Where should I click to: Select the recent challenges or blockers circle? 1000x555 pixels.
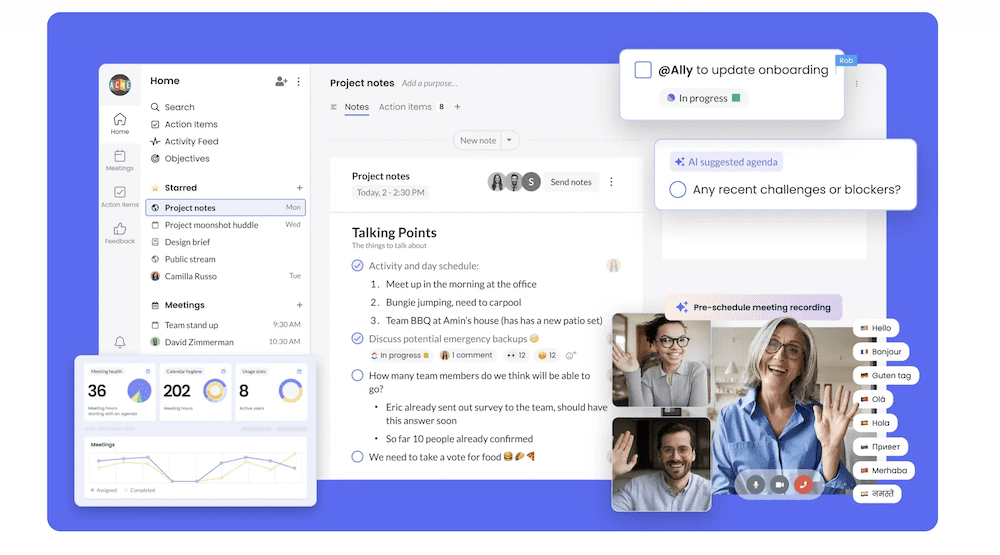coord(677,189)
